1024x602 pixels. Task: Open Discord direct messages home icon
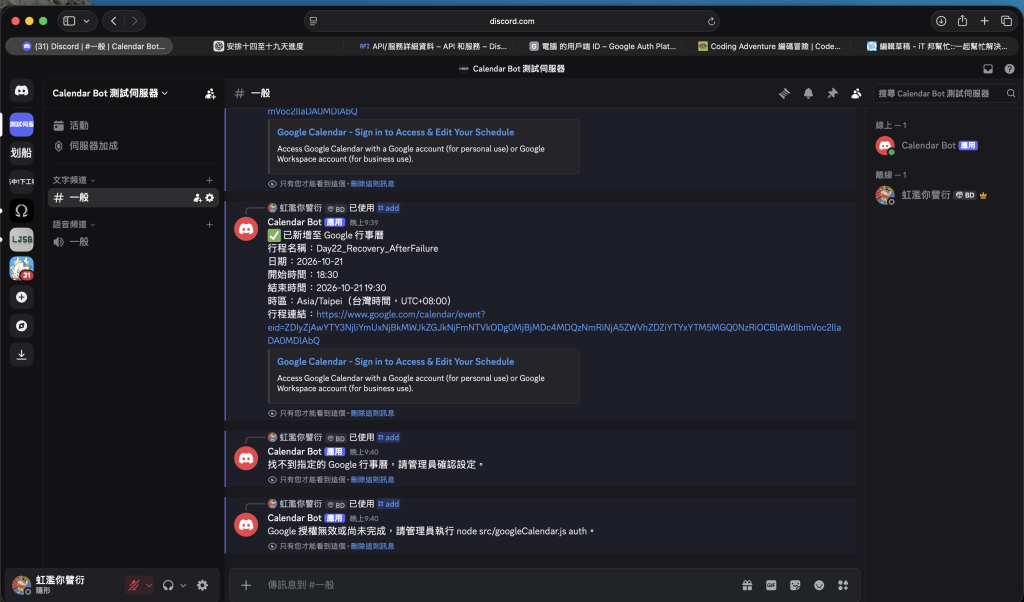tap(22, 91)
